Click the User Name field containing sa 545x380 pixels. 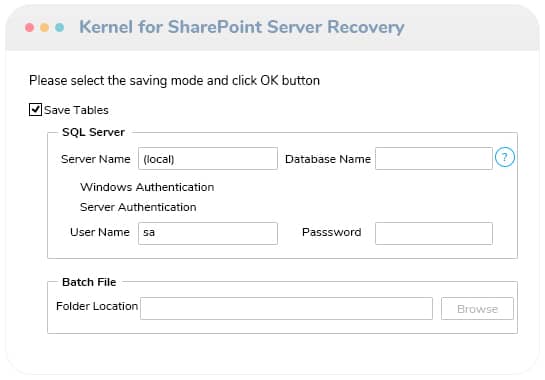(x=208, y=233)
